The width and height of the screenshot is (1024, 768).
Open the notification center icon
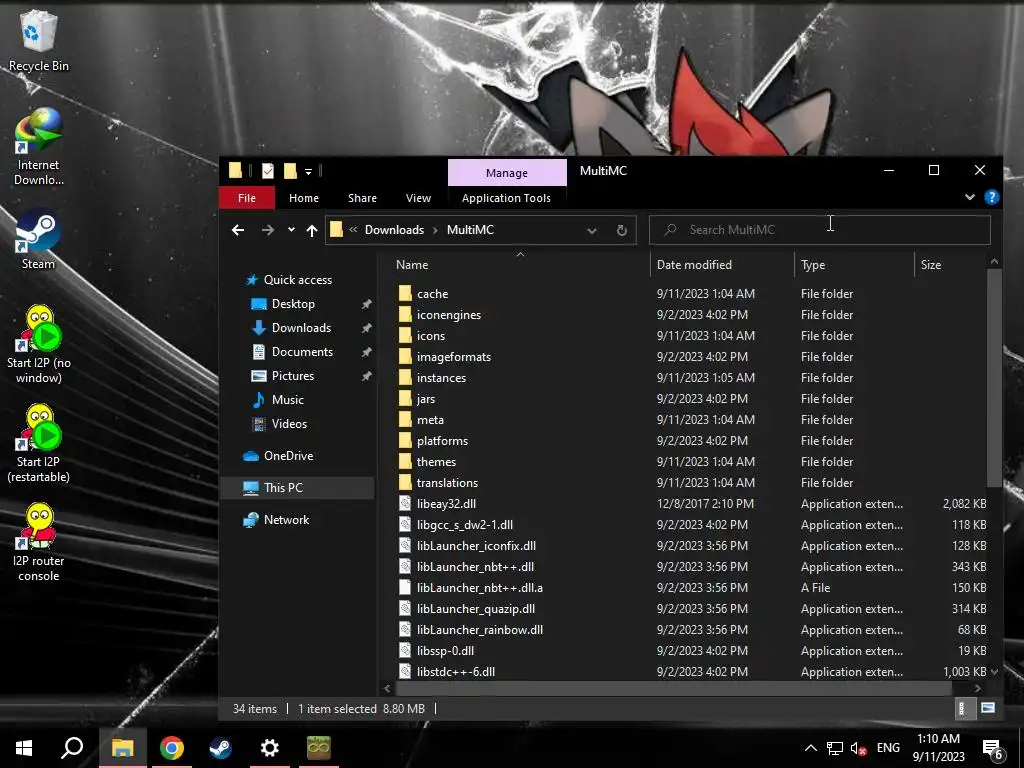point(993,748)
